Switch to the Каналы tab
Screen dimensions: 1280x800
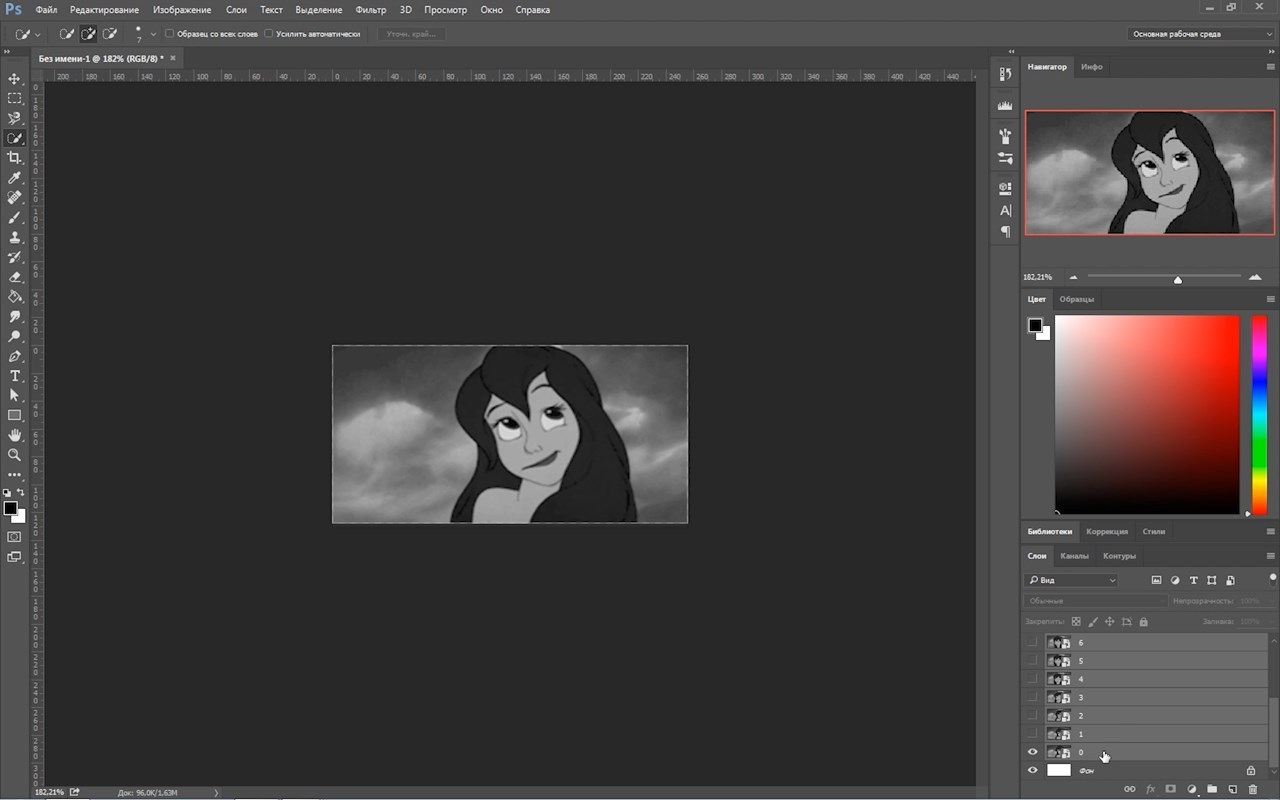(x=1075, y=556)
